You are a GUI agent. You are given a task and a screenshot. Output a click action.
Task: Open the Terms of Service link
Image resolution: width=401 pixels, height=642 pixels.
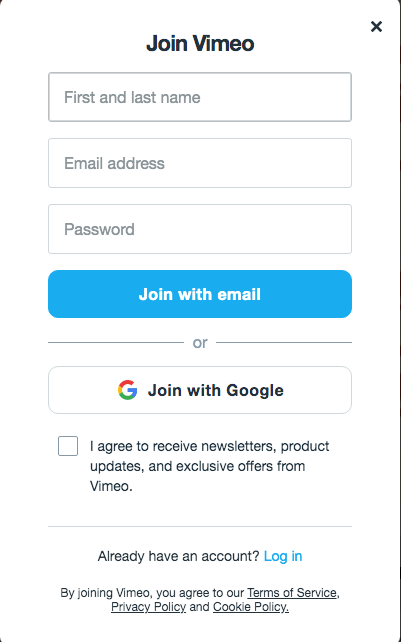pyautogui.click(x=292, y=593)
